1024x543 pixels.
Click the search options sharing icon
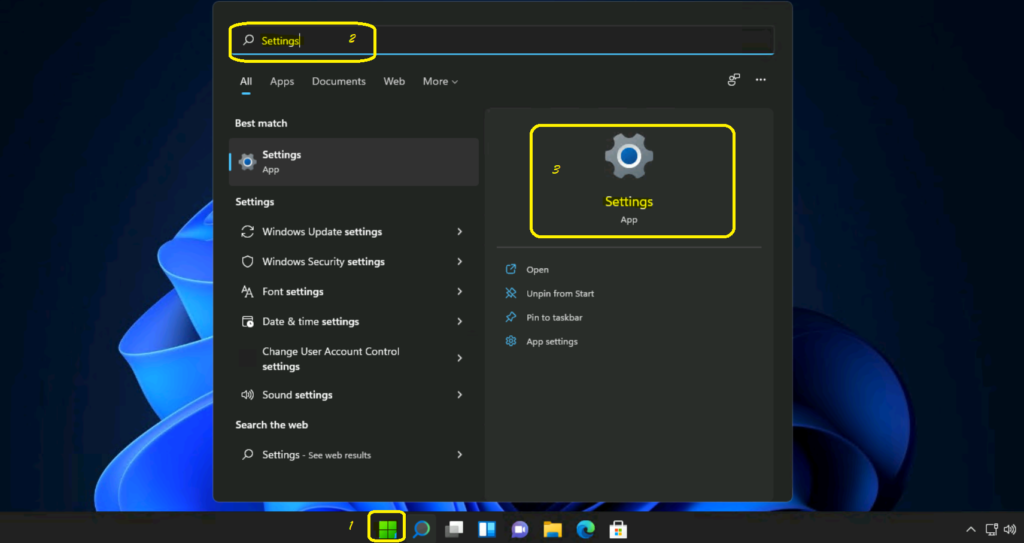733,80
